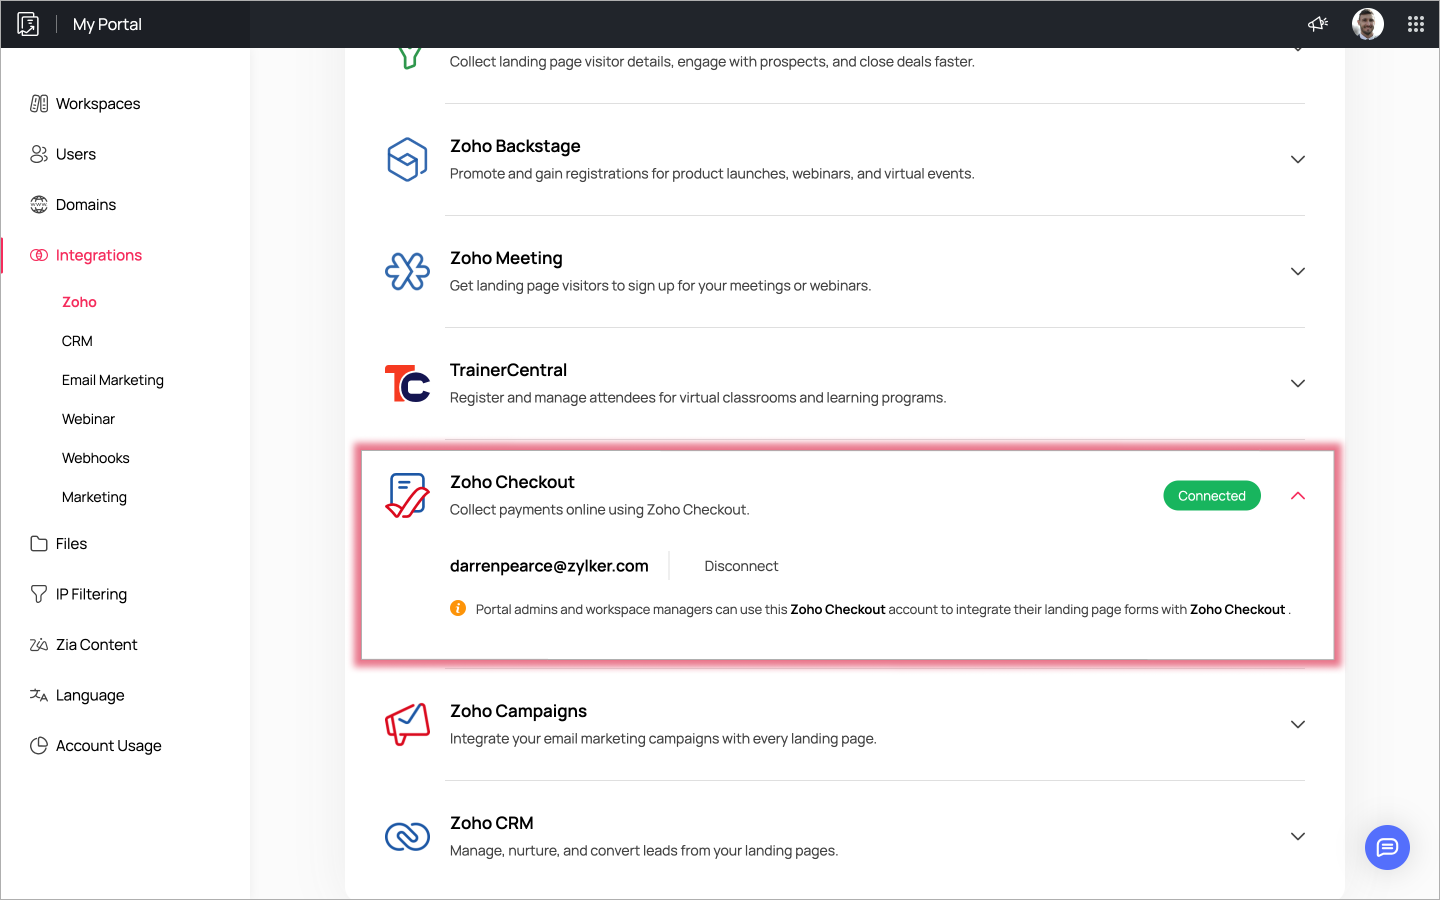
Task: Open Files in the sidebar
Action: point(71,544)
